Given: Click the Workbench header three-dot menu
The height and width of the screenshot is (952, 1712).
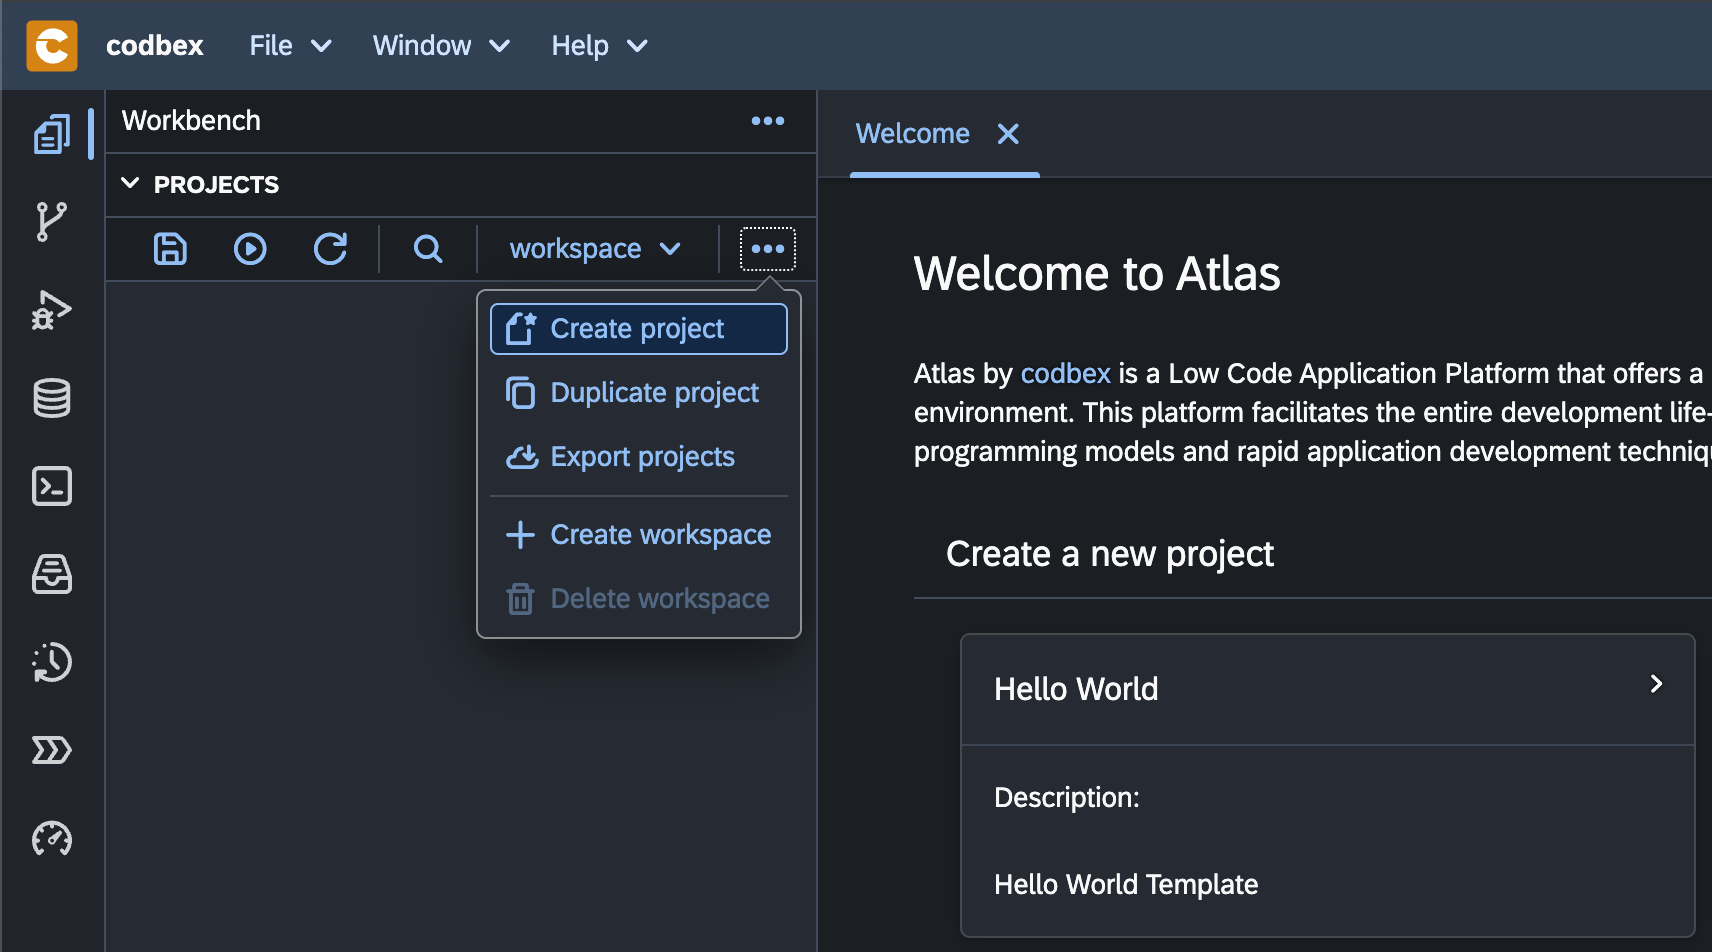Looking at the screenshot, I should point(768,121).
